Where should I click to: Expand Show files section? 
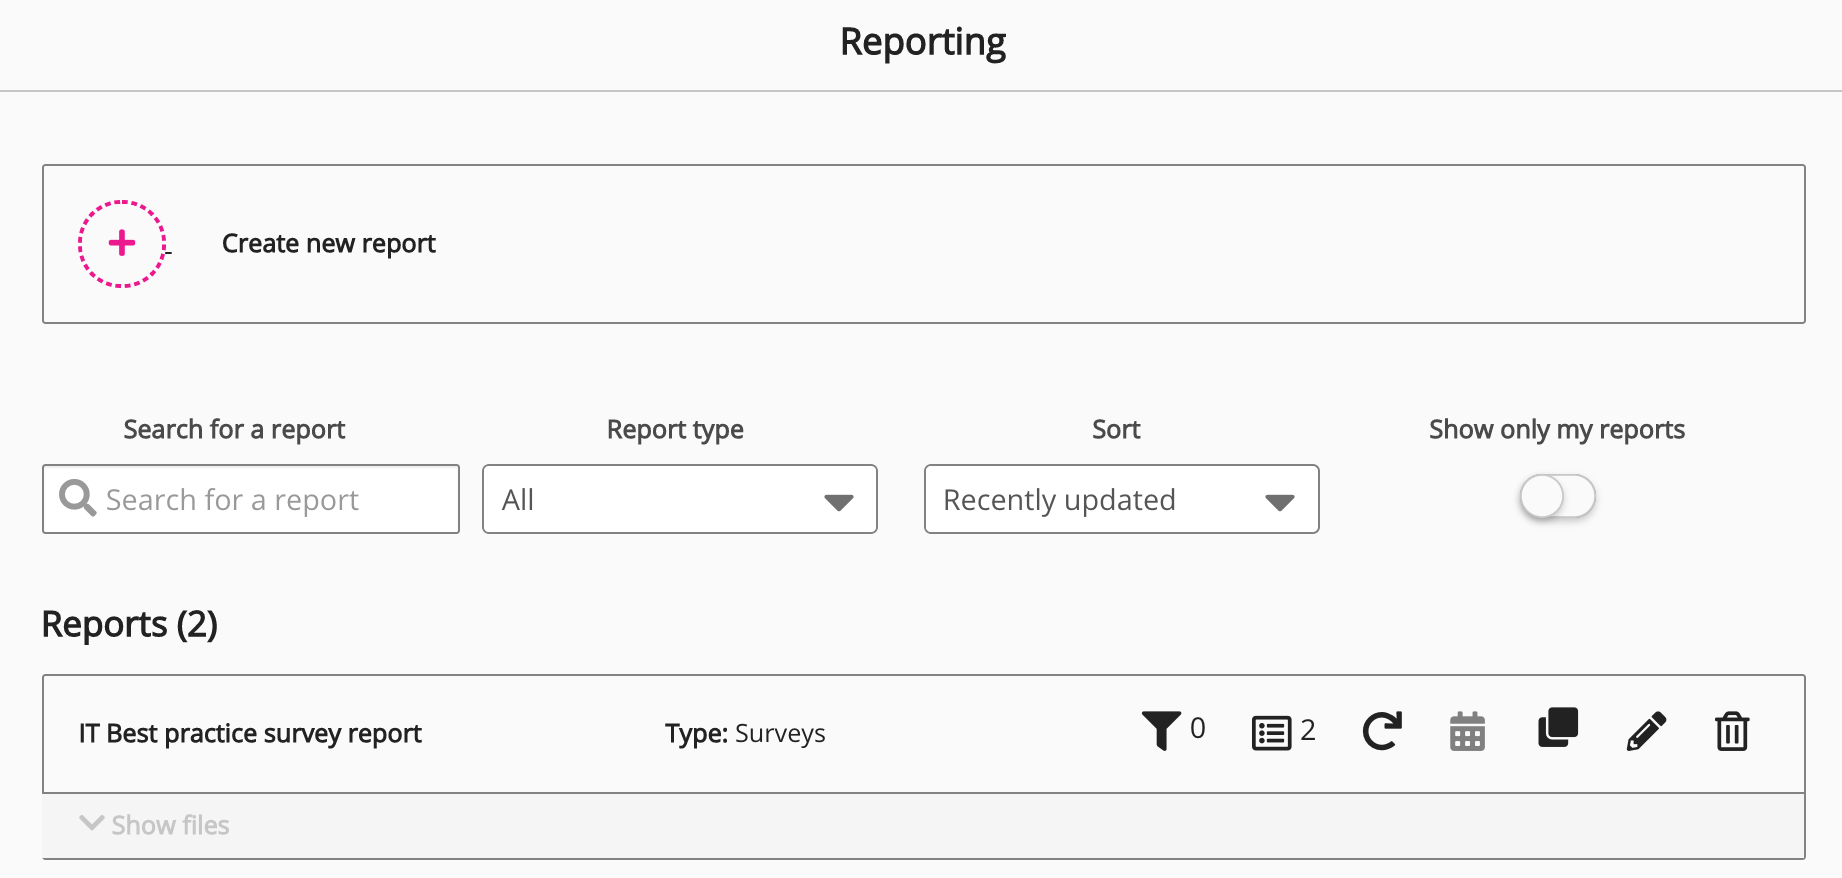point(155,825)
